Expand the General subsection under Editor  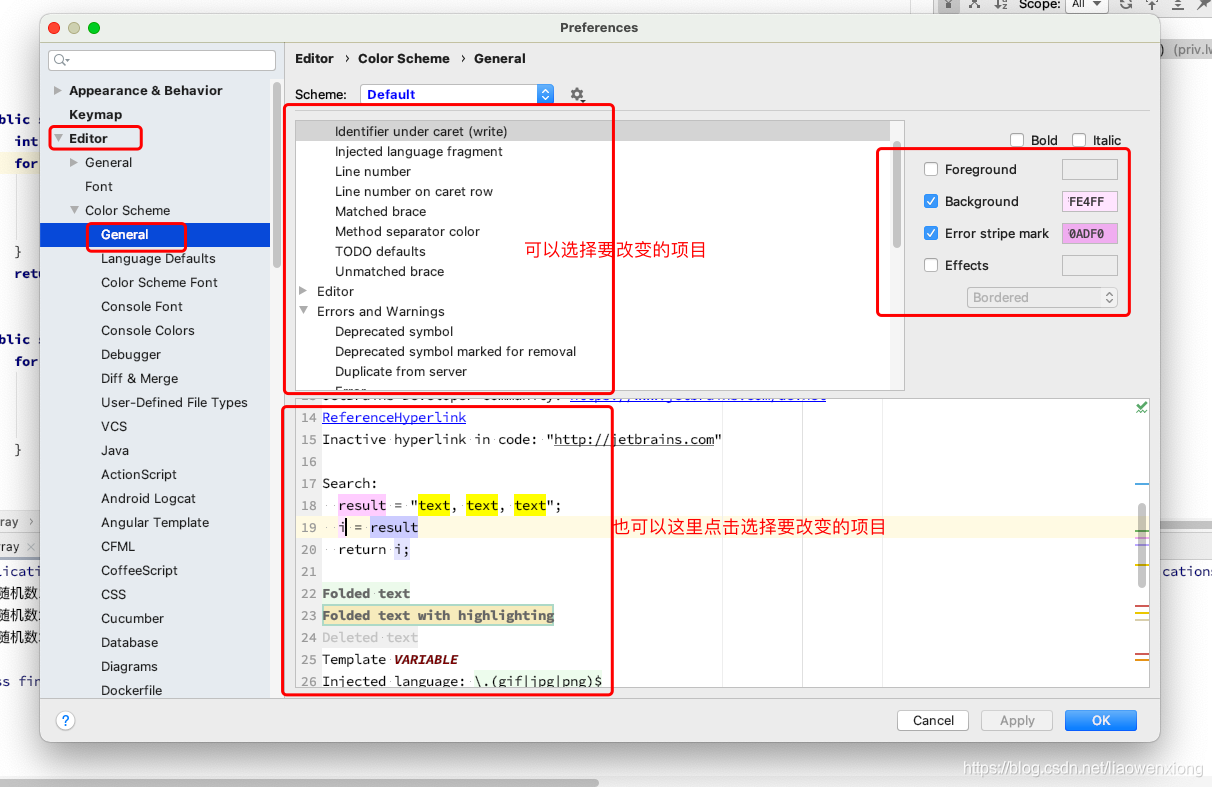click(75, 162)
